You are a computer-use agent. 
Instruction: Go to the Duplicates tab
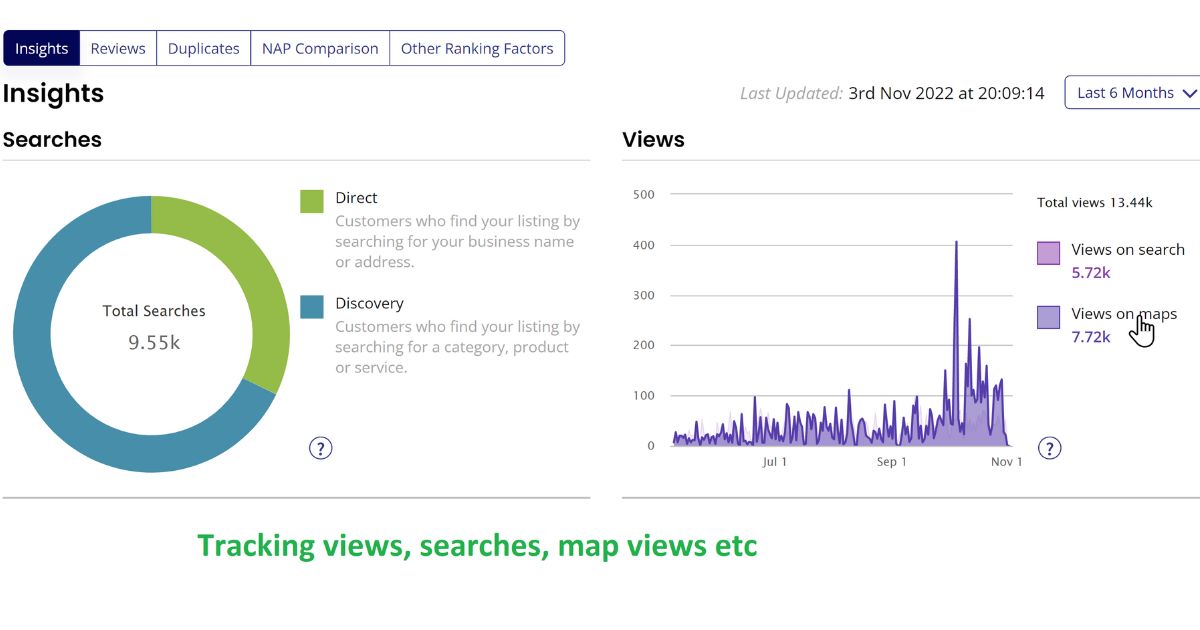tap(203, 48)
